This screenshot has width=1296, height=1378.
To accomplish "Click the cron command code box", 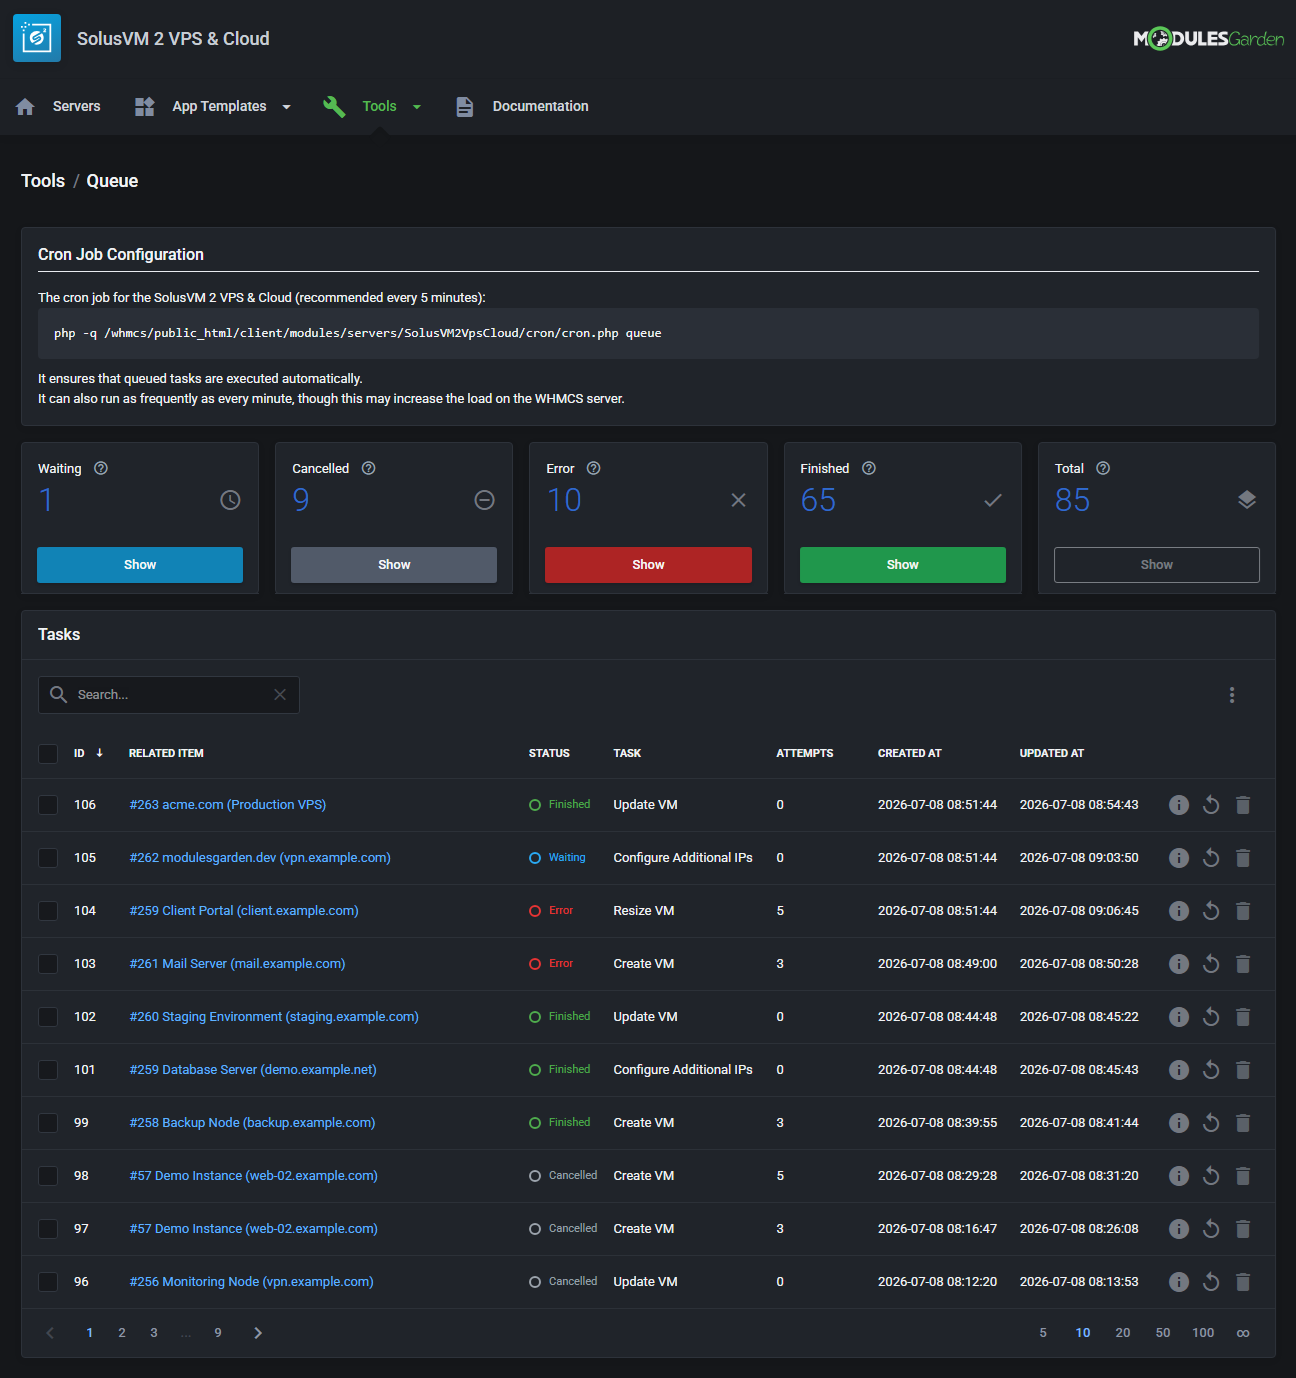I will (x=648, y=333).
